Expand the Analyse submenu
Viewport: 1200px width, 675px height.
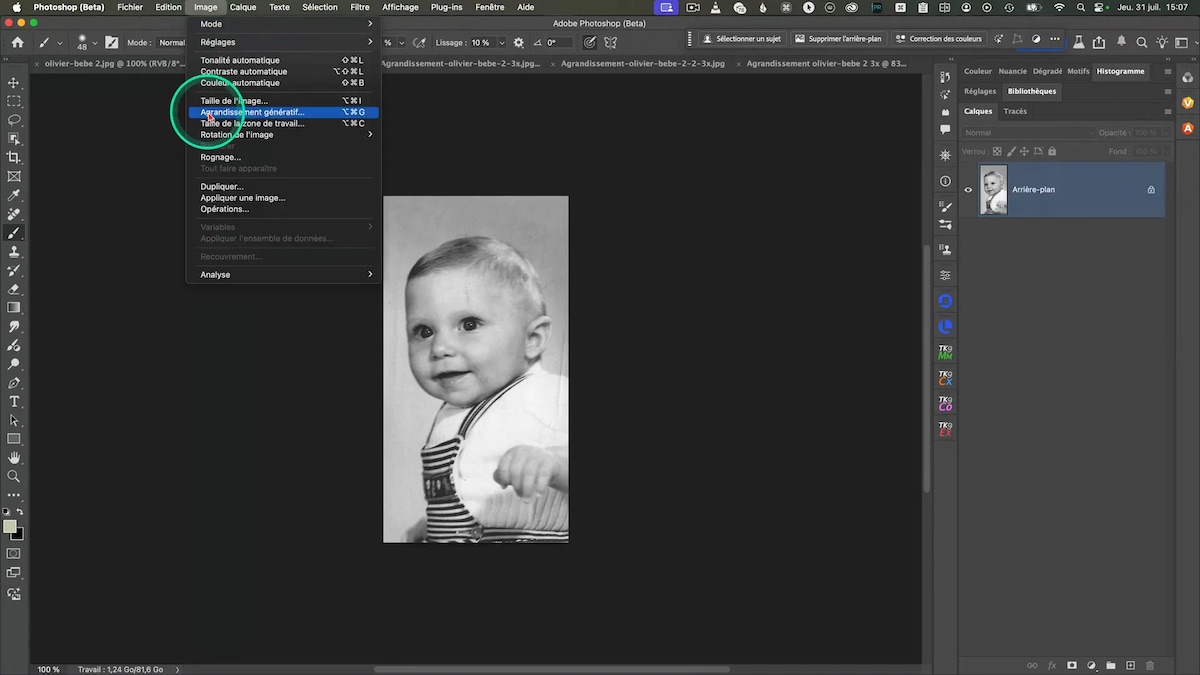[284, 275]
